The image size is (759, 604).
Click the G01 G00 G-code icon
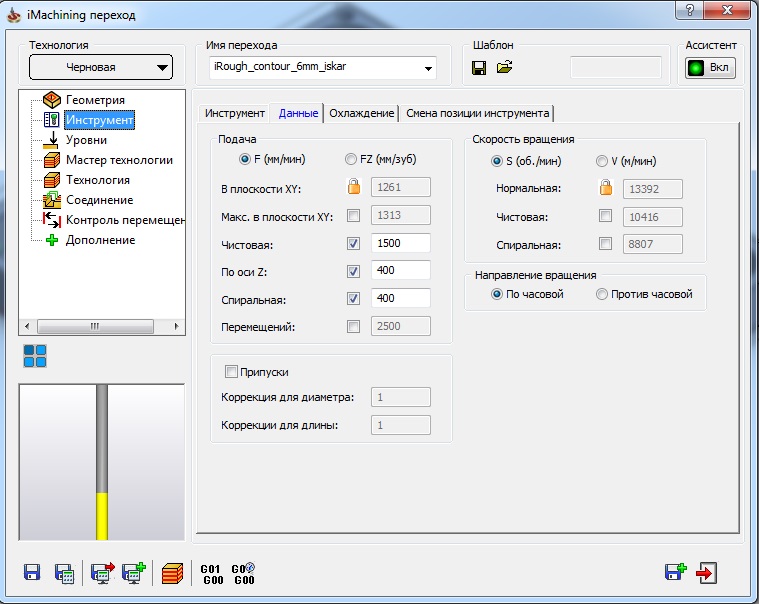212,574
